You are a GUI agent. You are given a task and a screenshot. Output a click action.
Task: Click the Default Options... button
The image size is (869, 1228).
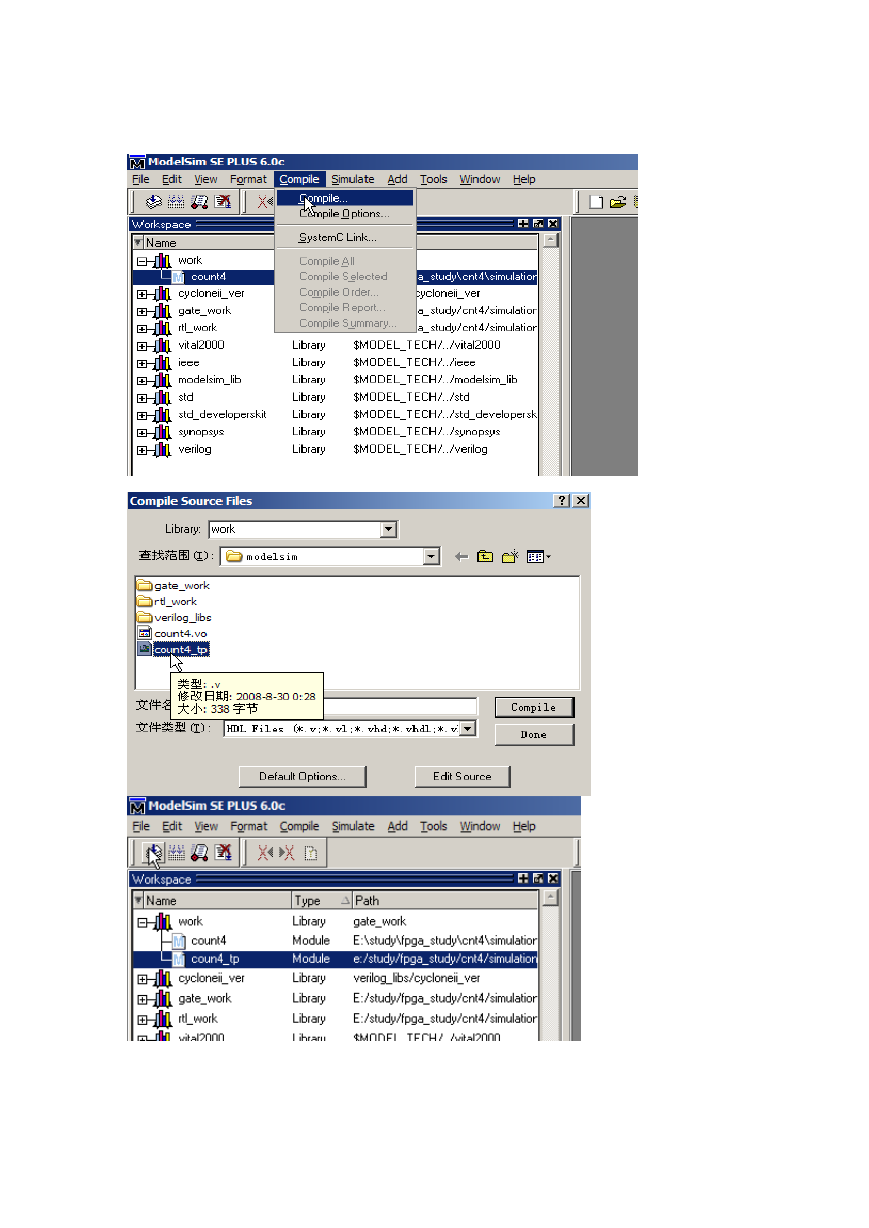302,776
